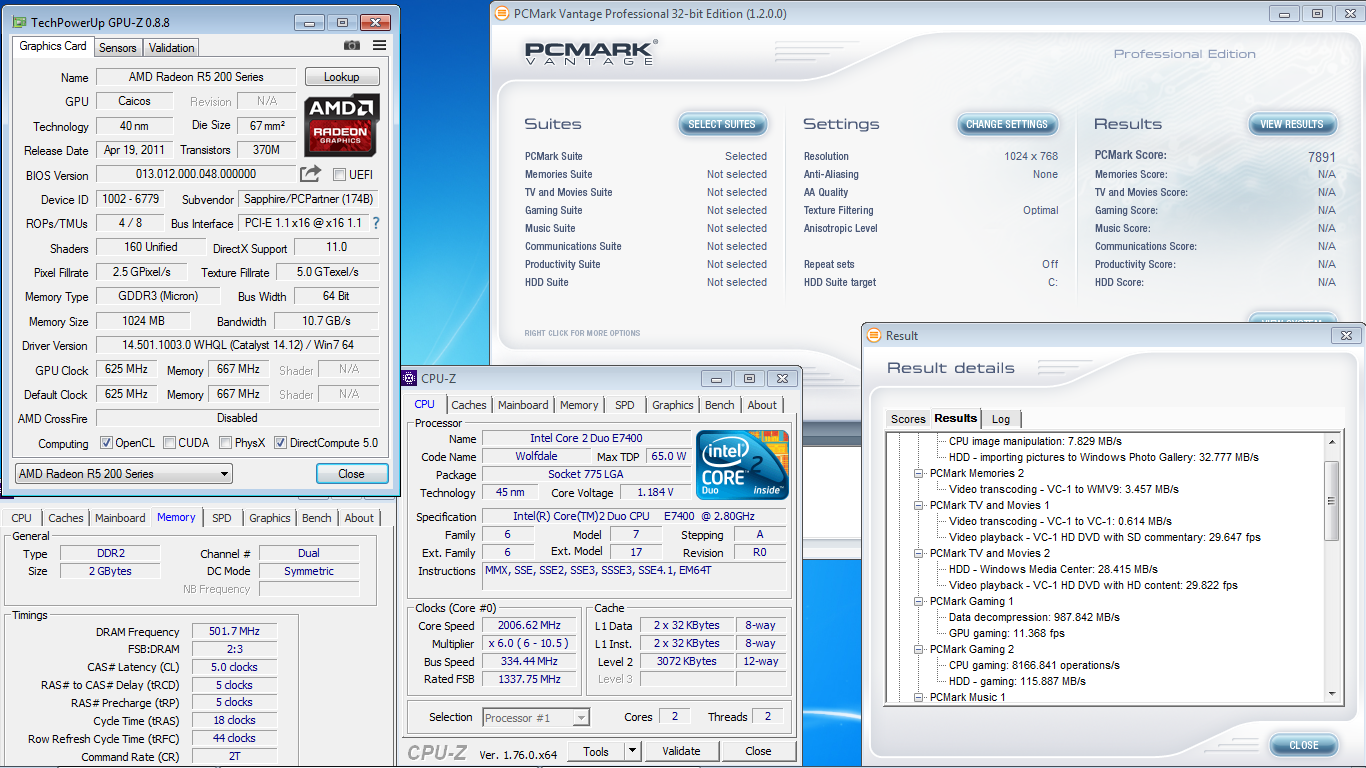Click the HDD Suite row in Suites
The width and height of the screenshot is (1366, 768).
point(646,282)
